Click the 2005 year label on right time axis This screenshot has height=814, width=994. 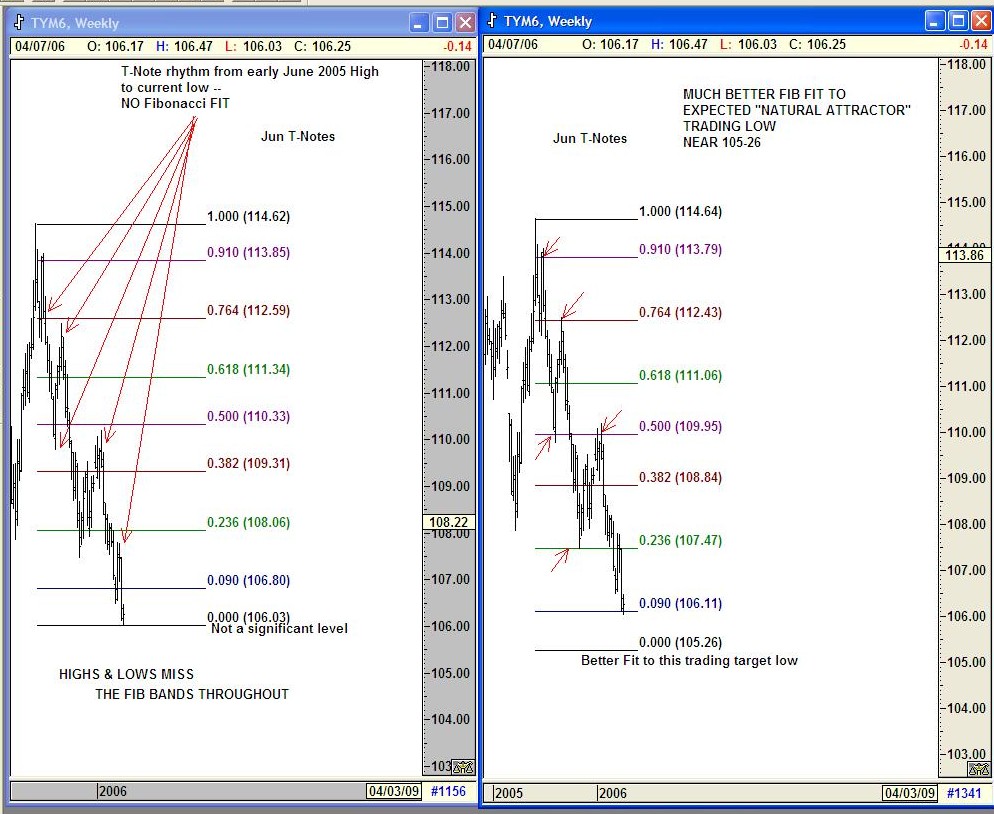point(508,793)
